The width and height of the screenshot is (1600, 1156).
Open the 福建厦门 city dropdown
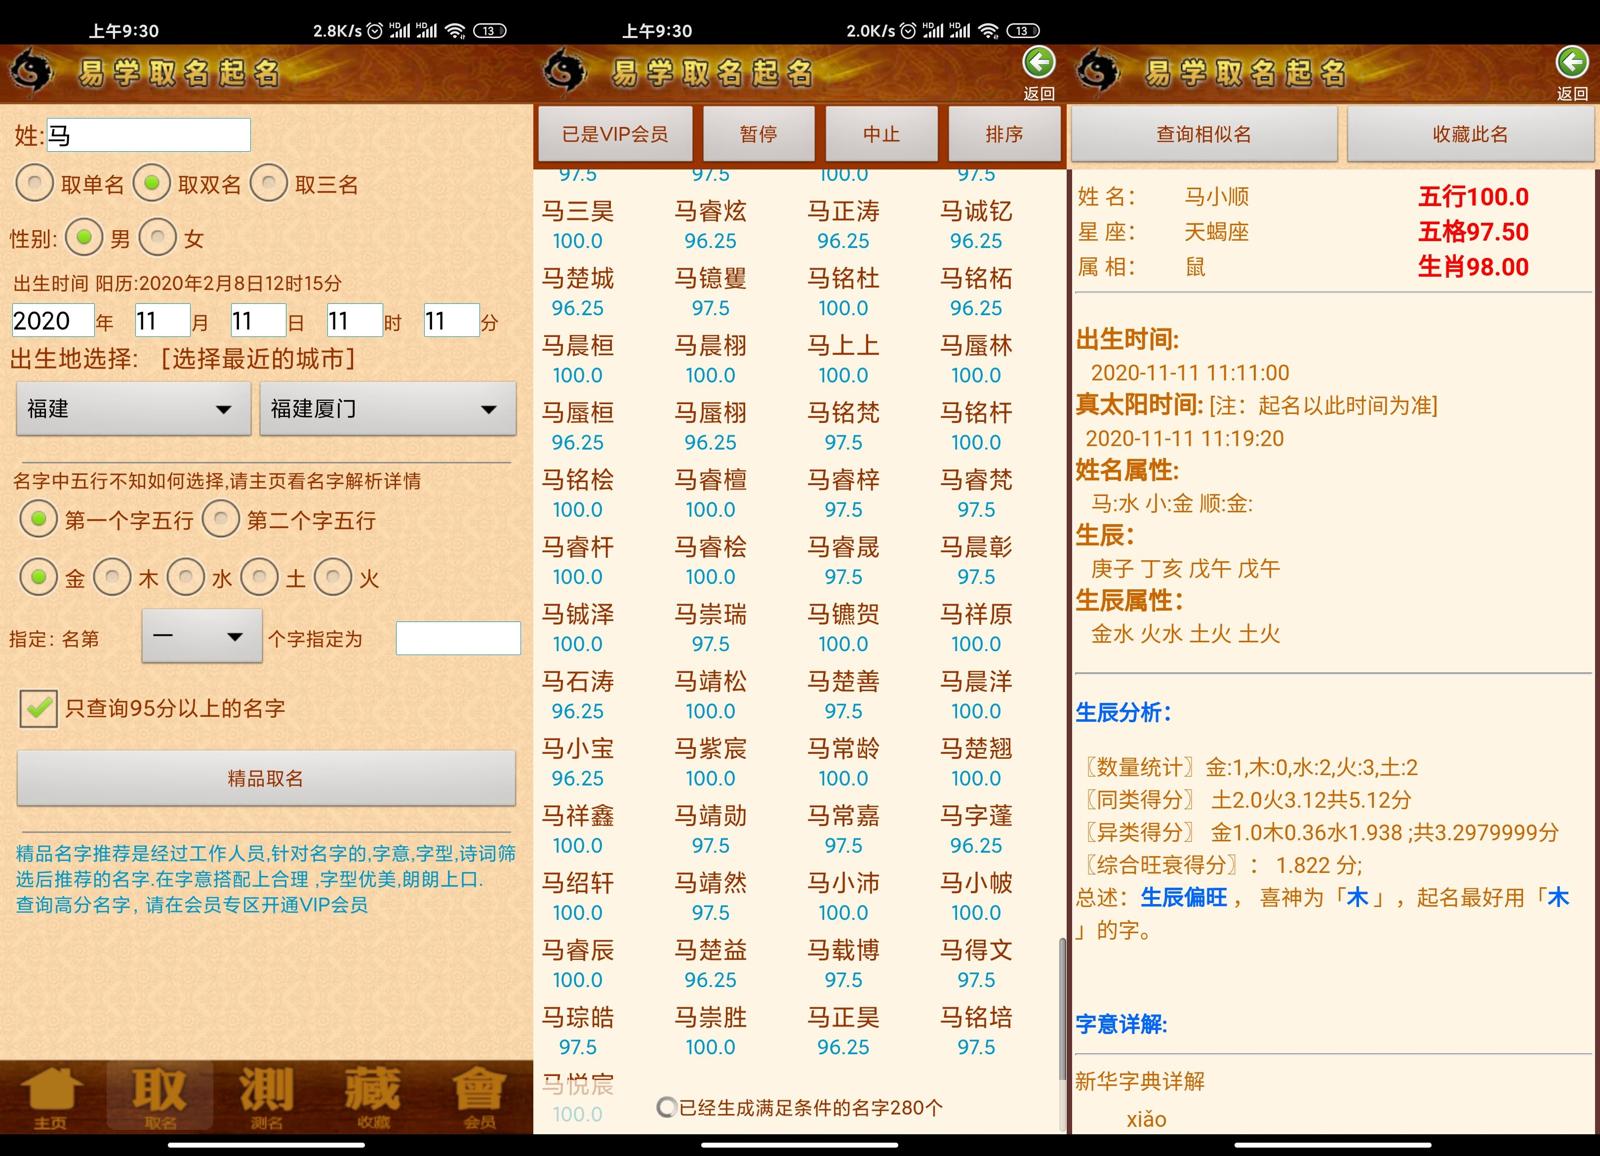387,409
